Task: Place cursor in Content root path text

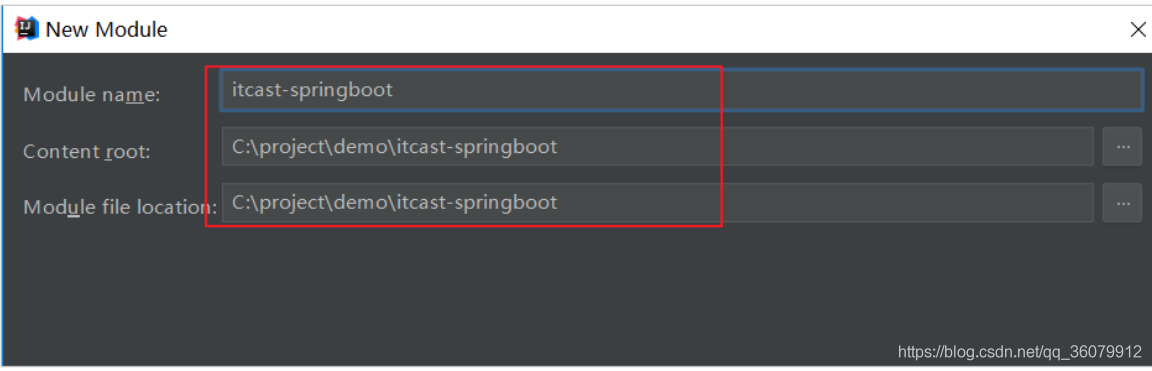Action: 395,146
